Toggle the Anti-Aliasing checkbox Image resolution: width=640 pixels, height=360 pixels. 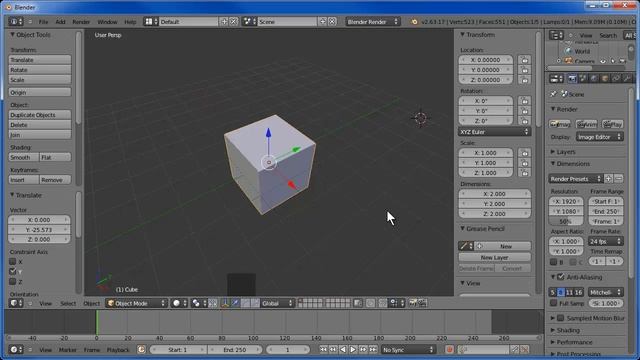561,277
